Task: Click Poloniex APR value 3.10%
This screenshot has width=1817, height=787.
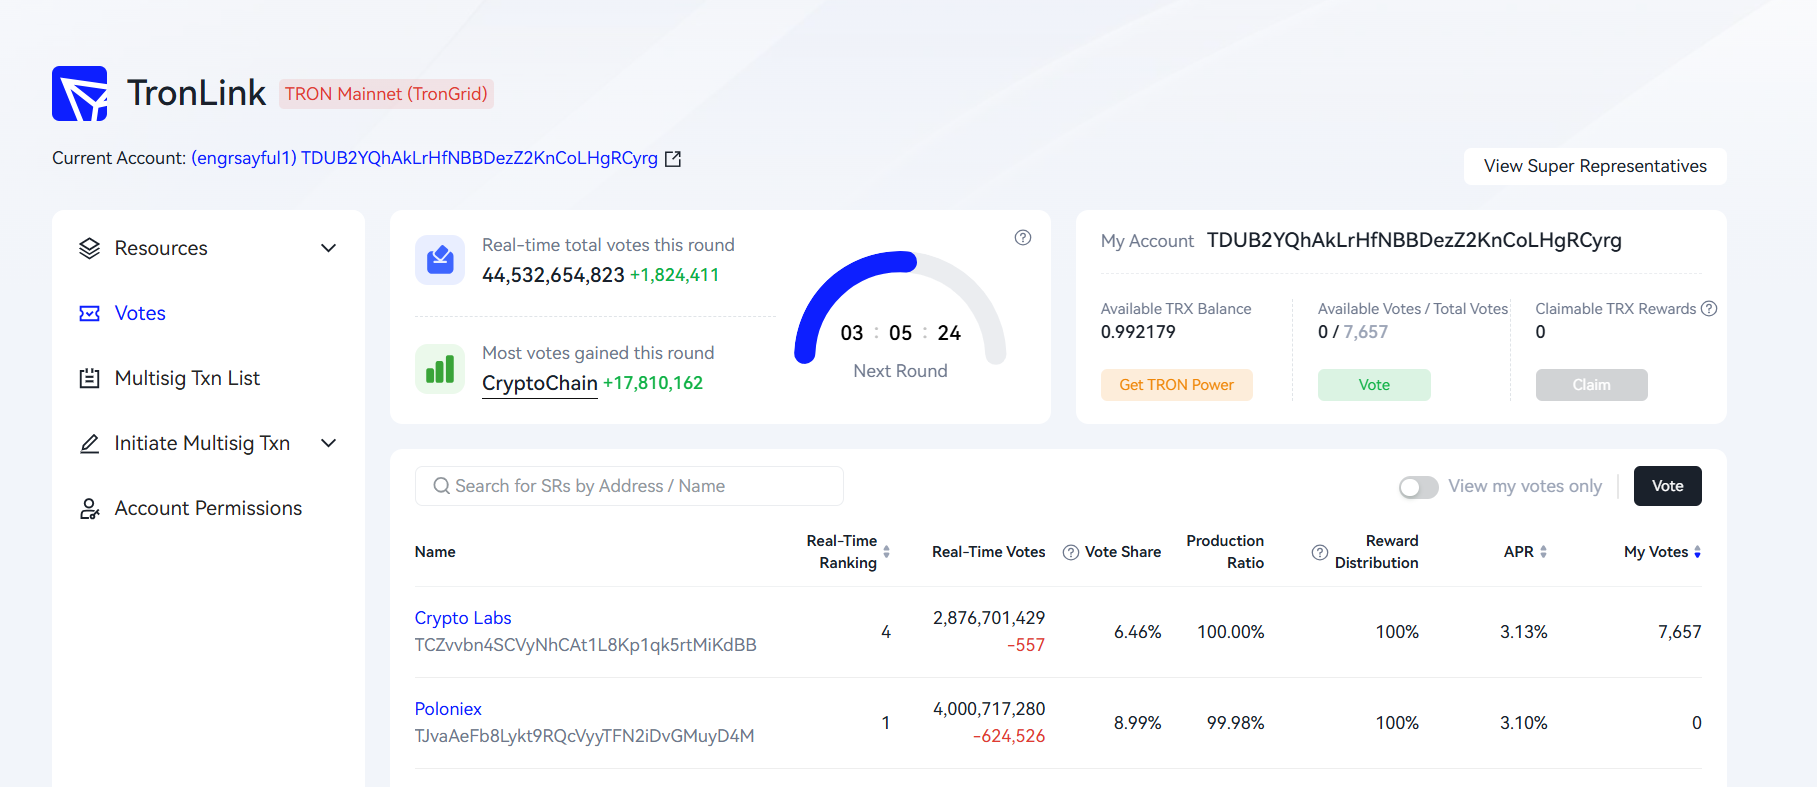Action: [x=1524, y=723]
